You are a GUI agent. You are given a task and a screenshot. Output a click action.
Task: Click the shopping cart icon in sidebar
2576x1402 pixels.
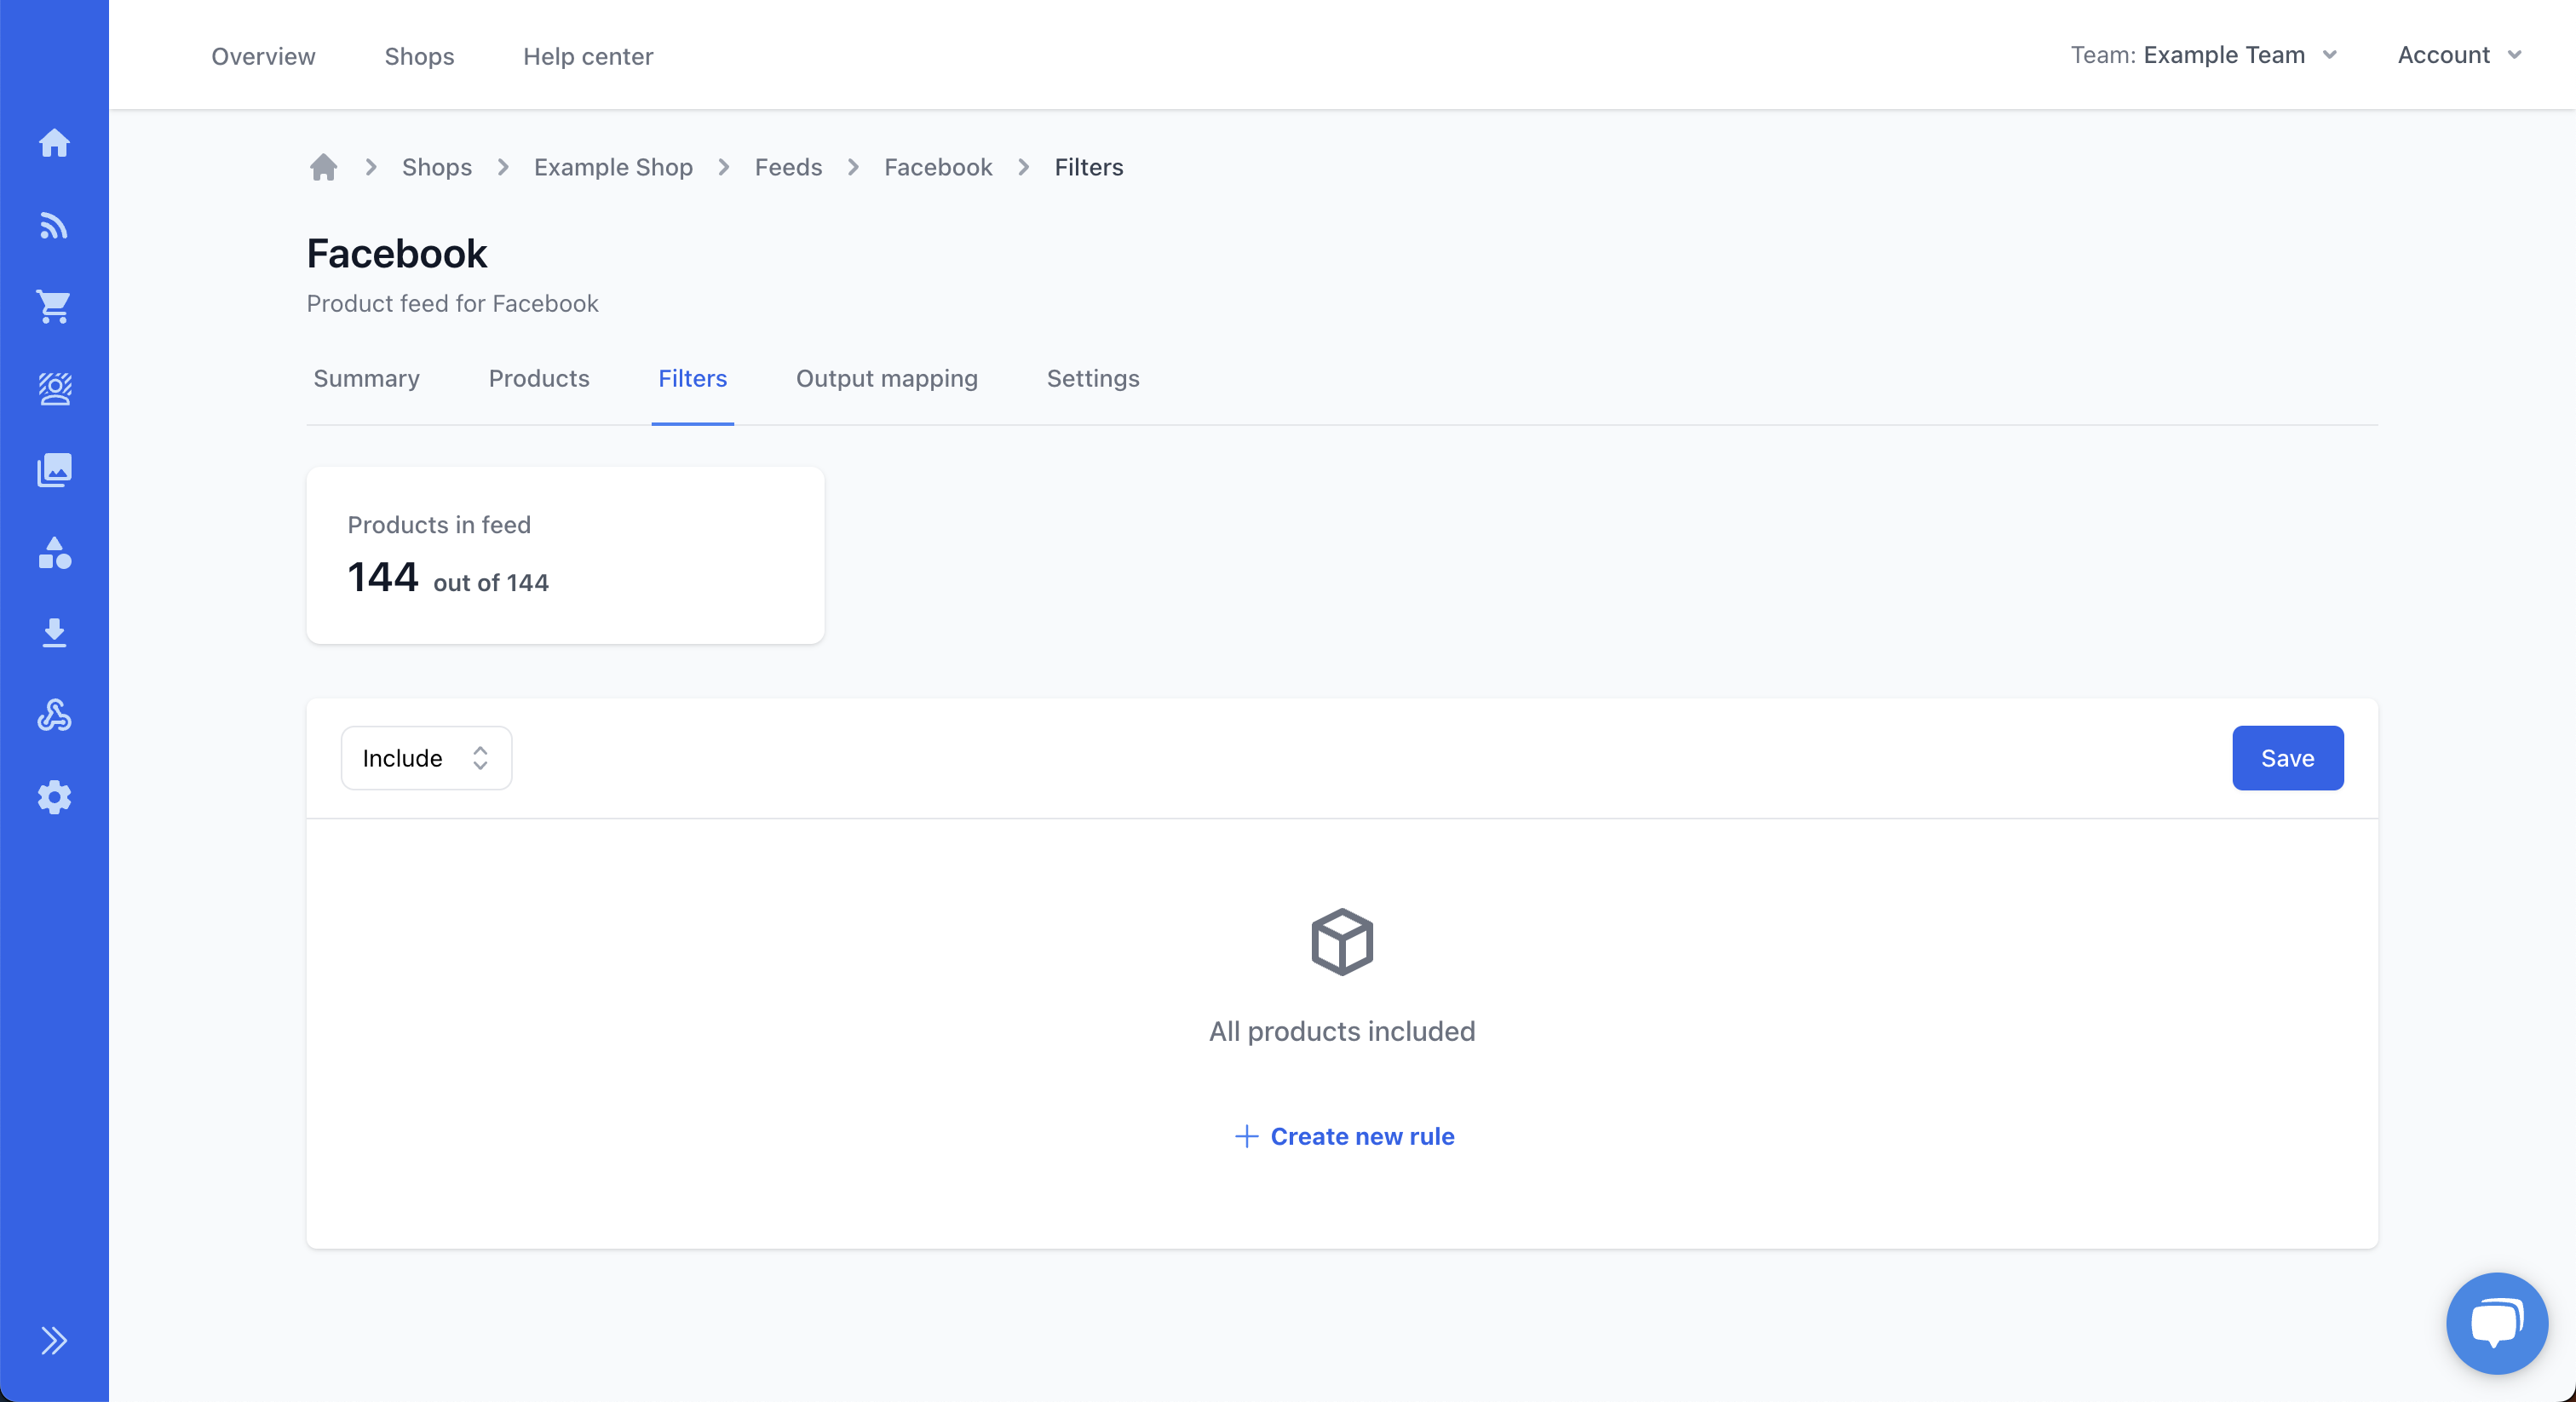click(55, 307)
